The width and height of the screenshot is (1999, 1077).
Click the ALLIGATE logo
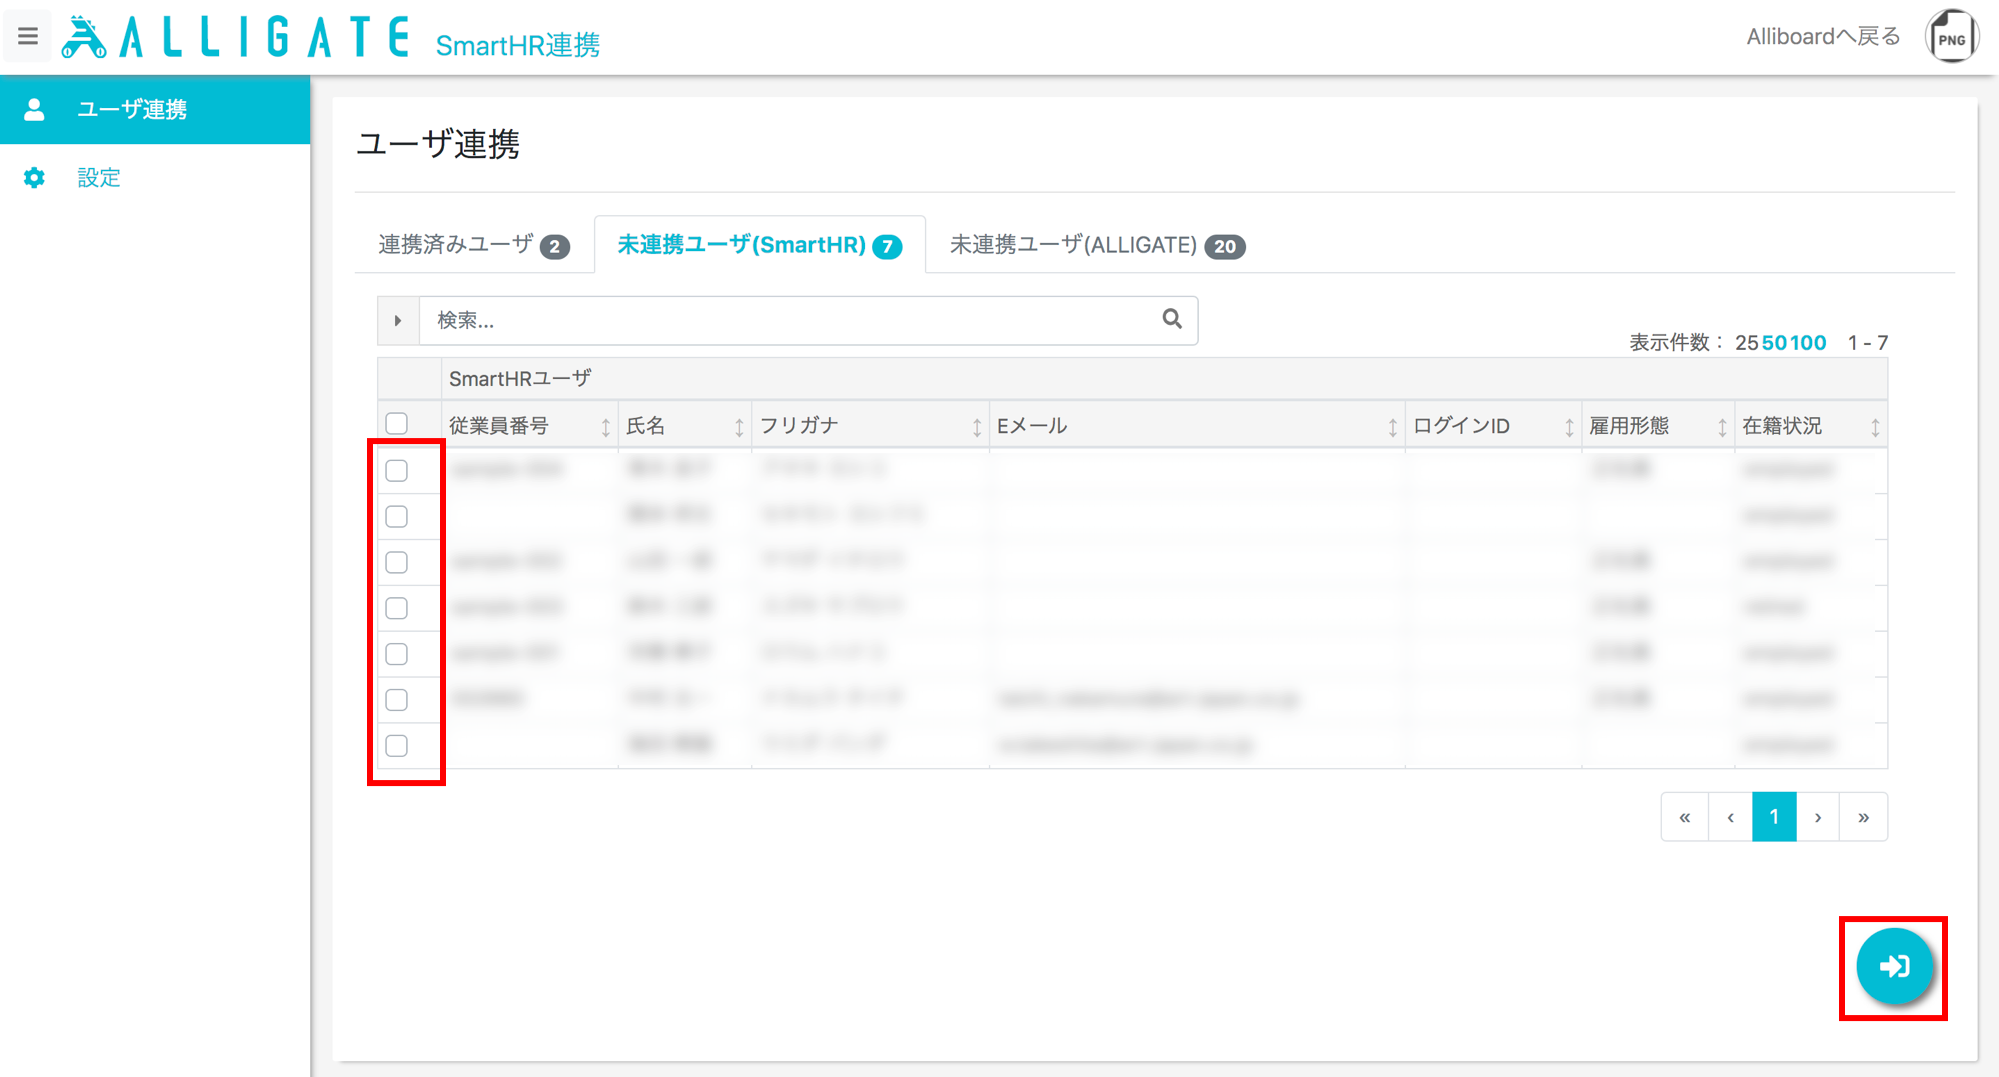pyautogui.click(x=236, y=38)
